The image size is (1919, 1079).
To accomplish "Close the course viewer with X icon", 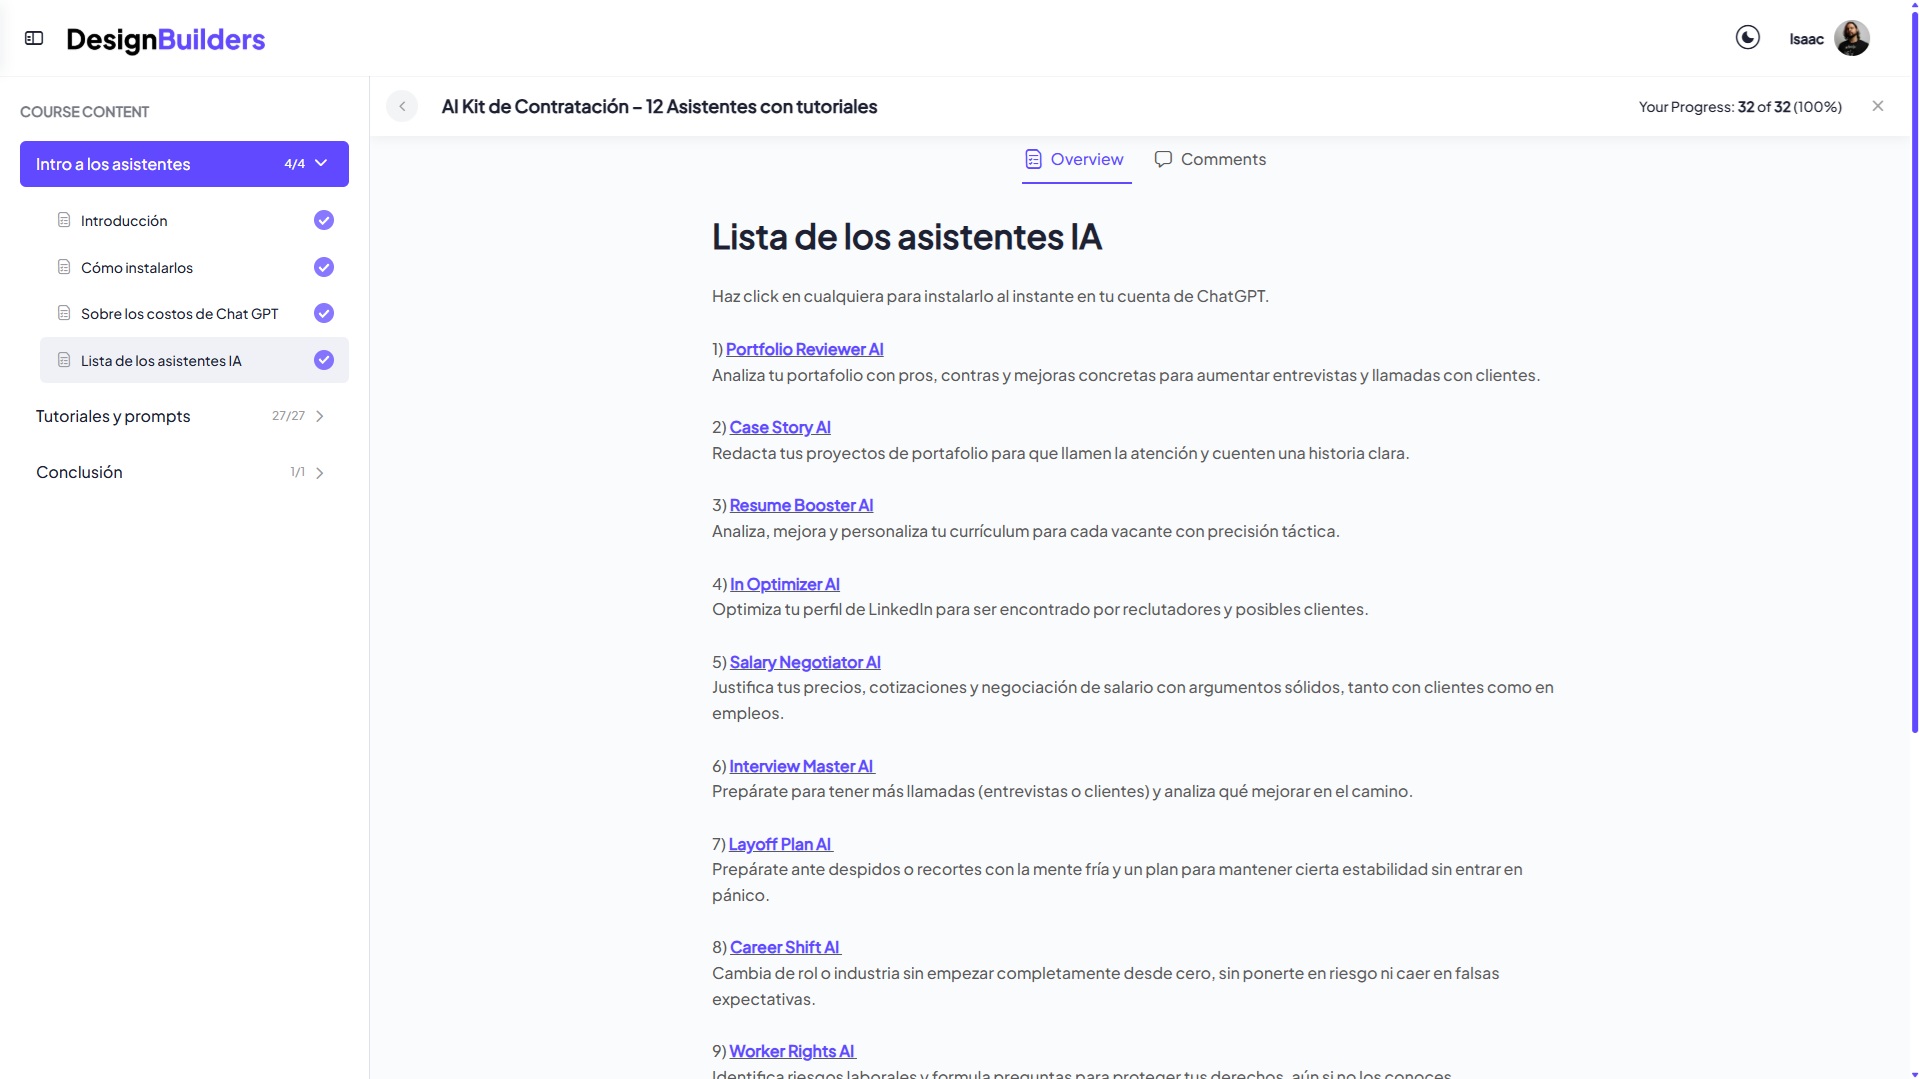I will tap(1877, 106).
